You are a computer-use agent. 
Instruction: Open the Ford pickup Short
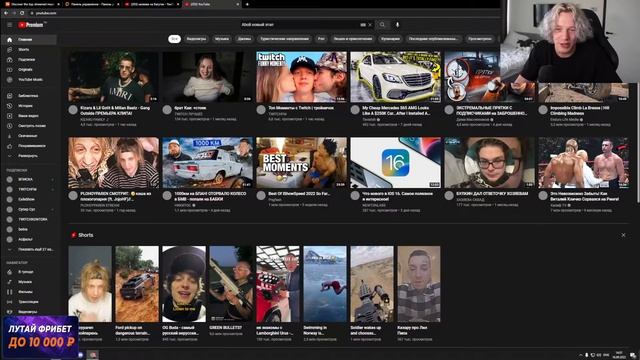click(x=137, y=284)
